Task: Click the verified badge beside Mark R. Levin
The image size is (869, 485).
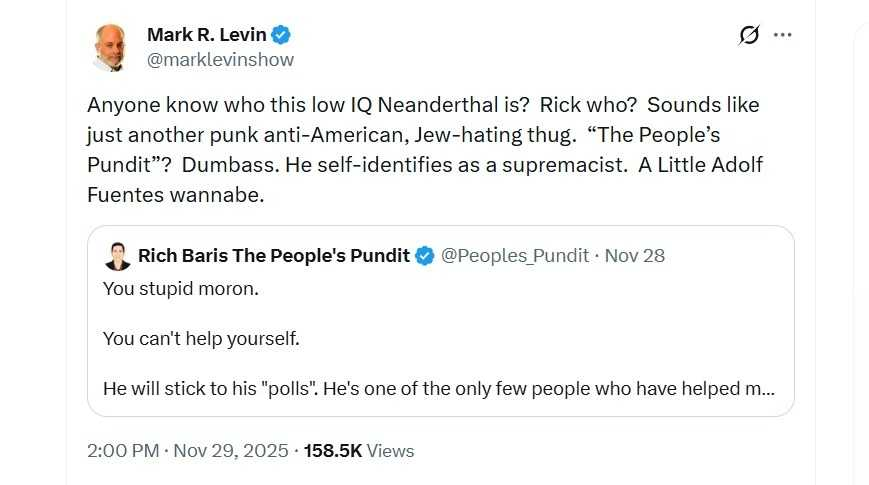Action: [282, 35]
